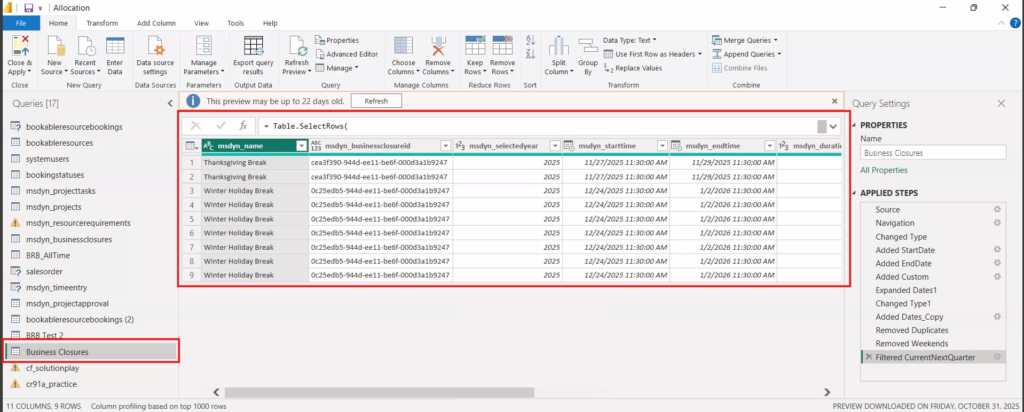Expand the formula bar with the chevron
The image size is (1024, 412).
tap(832, 126)
